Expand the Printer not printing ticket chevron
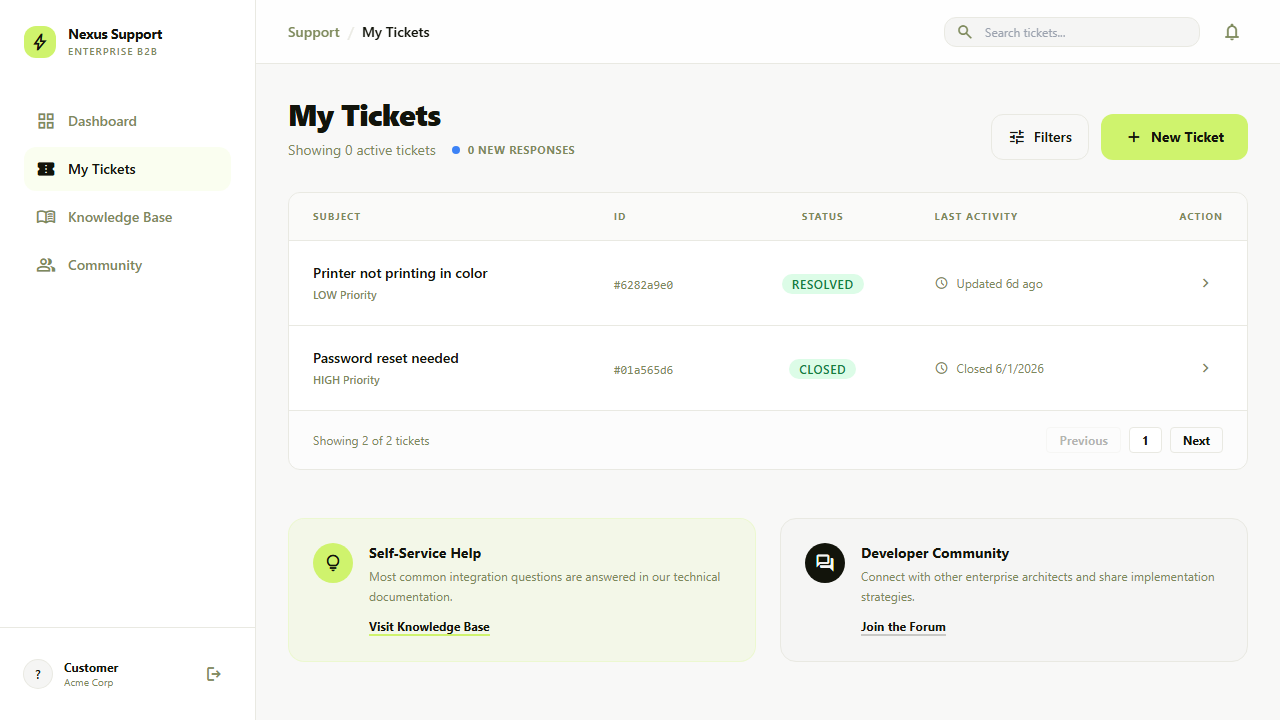Viewport: 1280px width, 720px height. (1205, 283)
